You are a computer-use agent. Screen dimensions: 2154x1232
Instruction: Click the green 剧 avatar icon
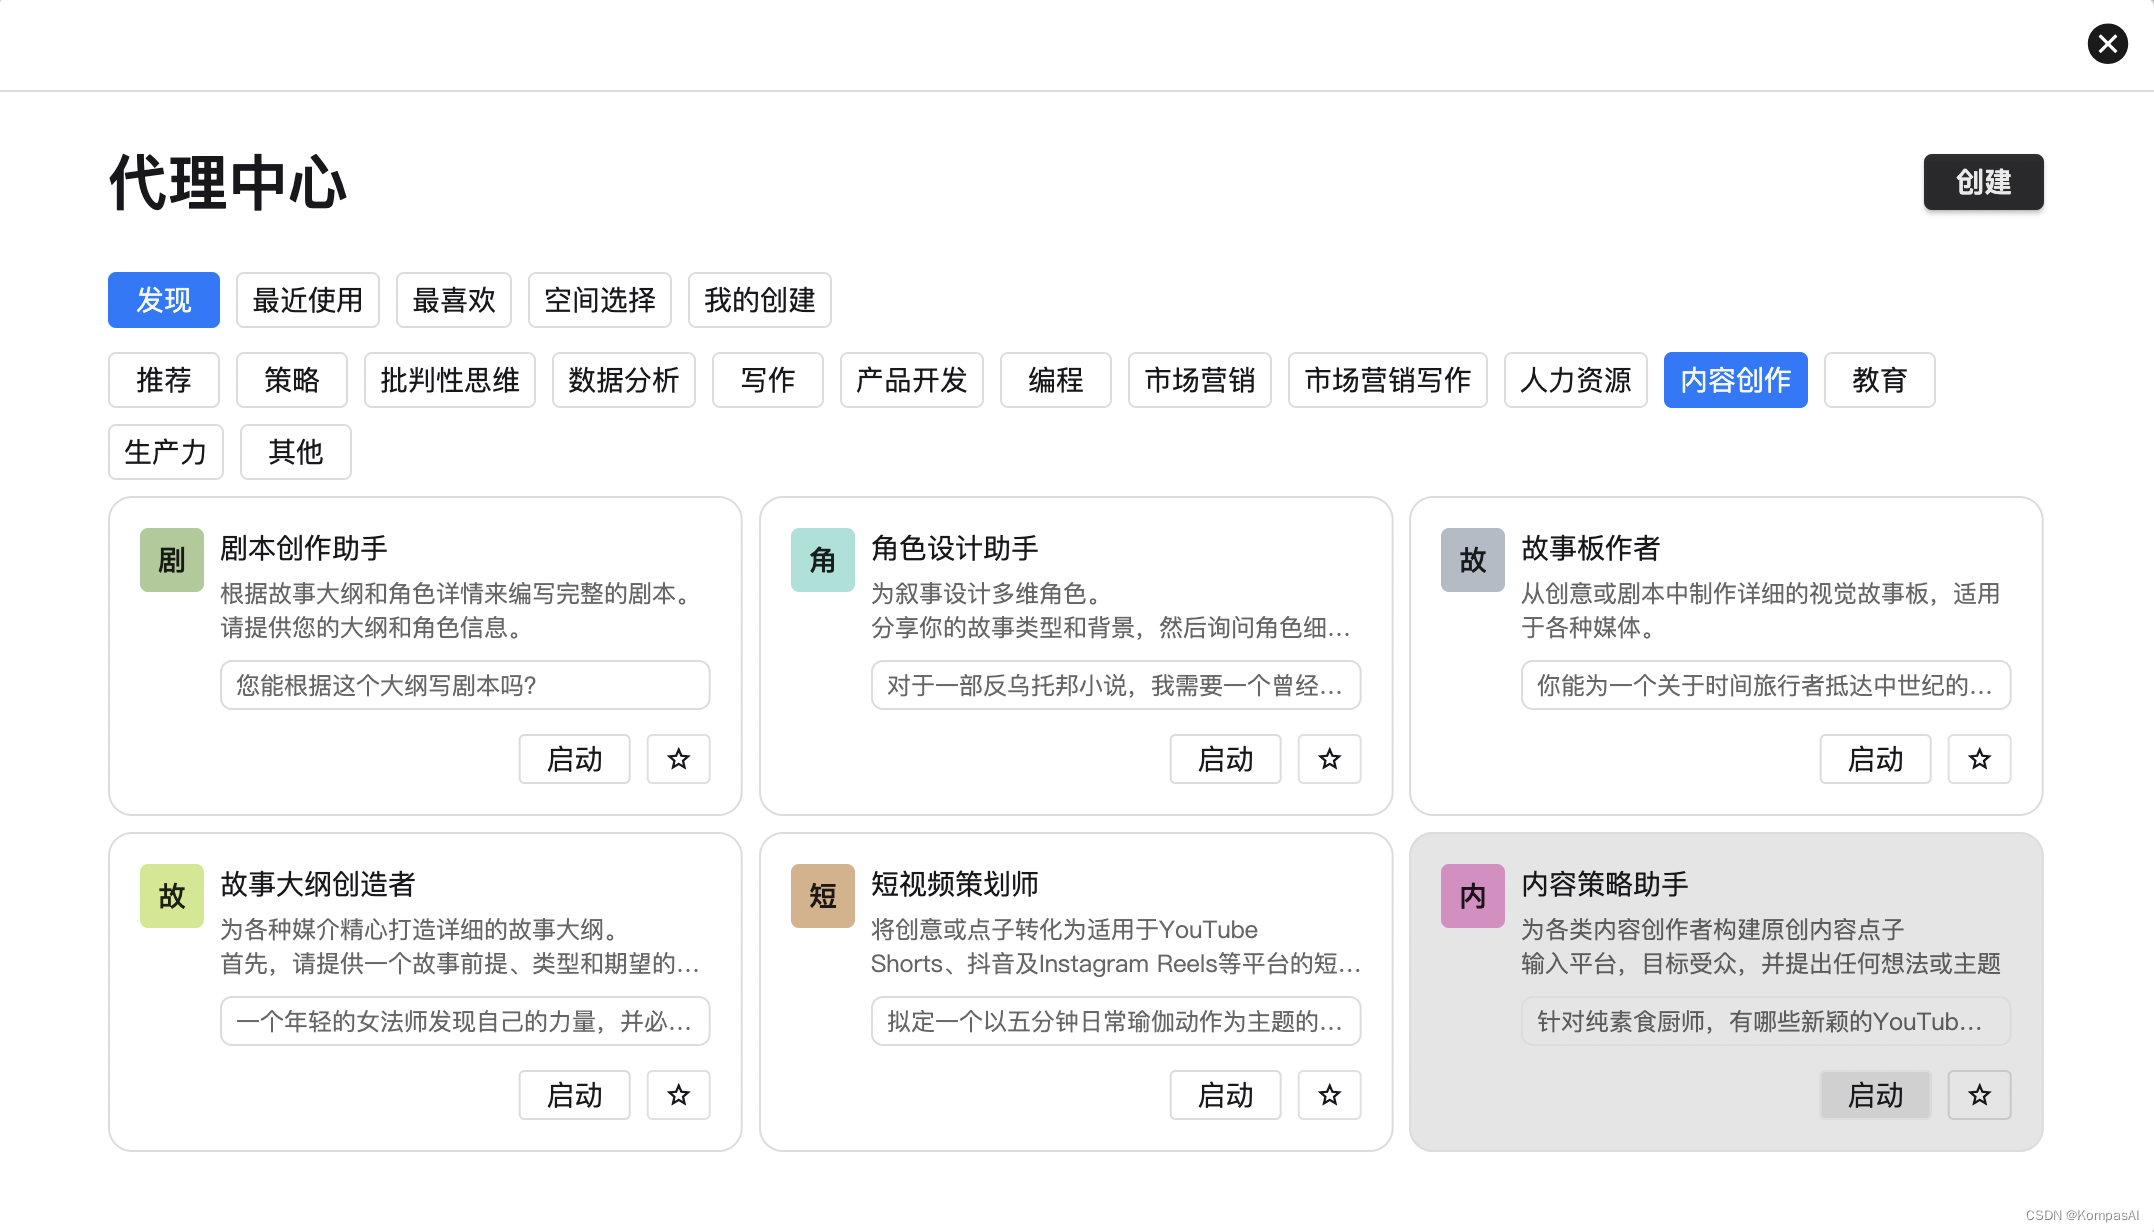172,560
